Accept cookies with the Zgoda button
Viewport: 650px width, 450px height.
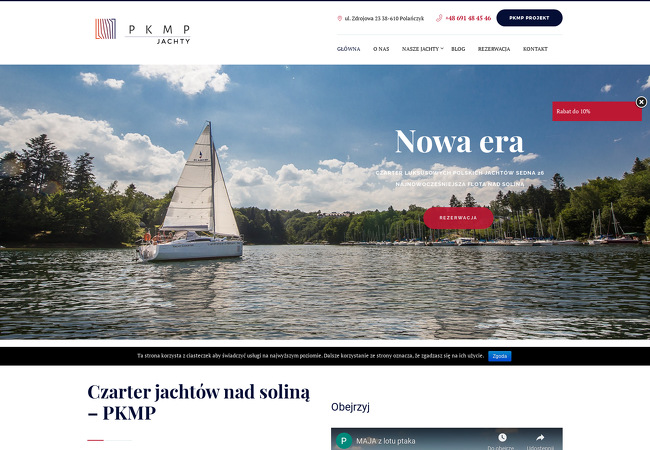pos(500,356)
